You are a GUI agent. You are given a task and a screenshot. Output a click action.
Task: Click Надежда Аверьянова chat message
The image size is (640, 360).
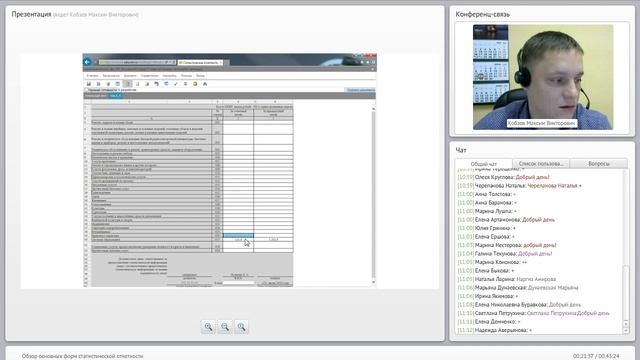click(x=495, y=330)
